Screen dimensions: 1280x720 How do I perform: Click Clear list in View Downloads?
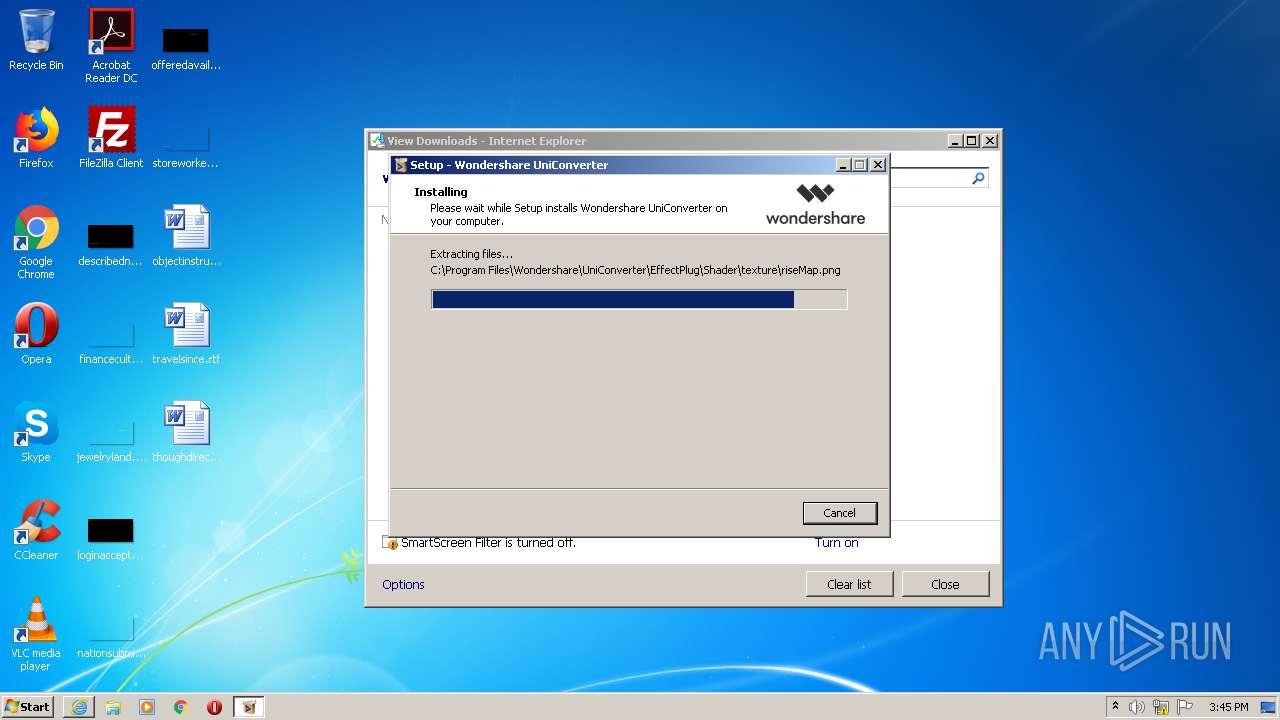tap(849, 584)
